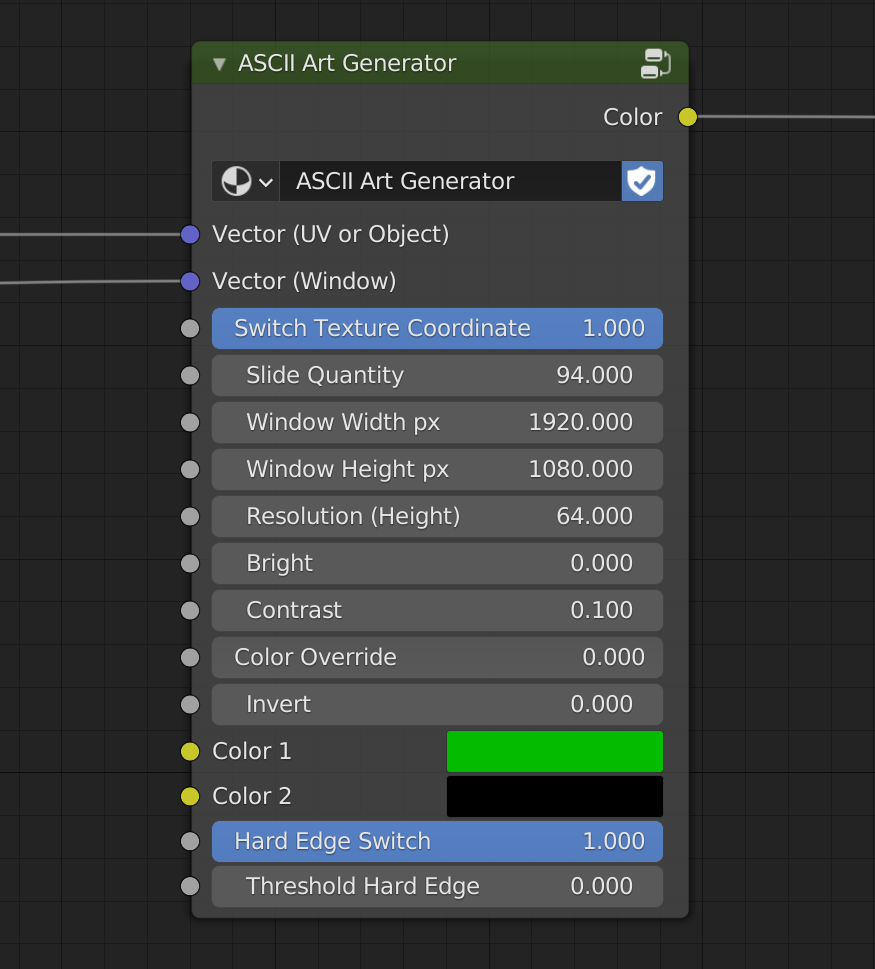Click the Bright input socket
The height and width of the screenshot is (969, 875).
point(190,563)
